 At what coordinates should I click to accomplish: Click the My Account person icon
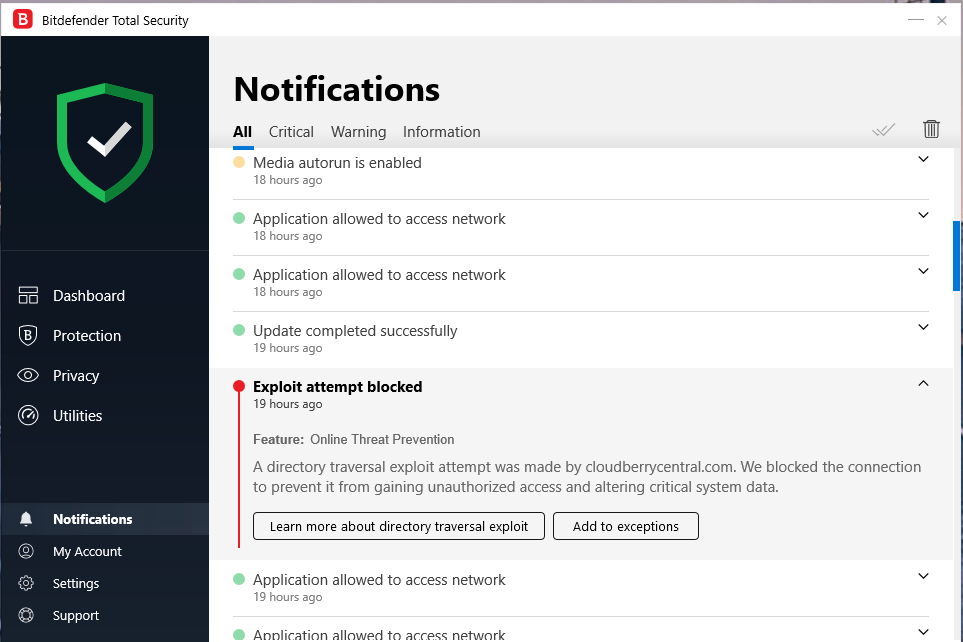(x=27, y=552)
